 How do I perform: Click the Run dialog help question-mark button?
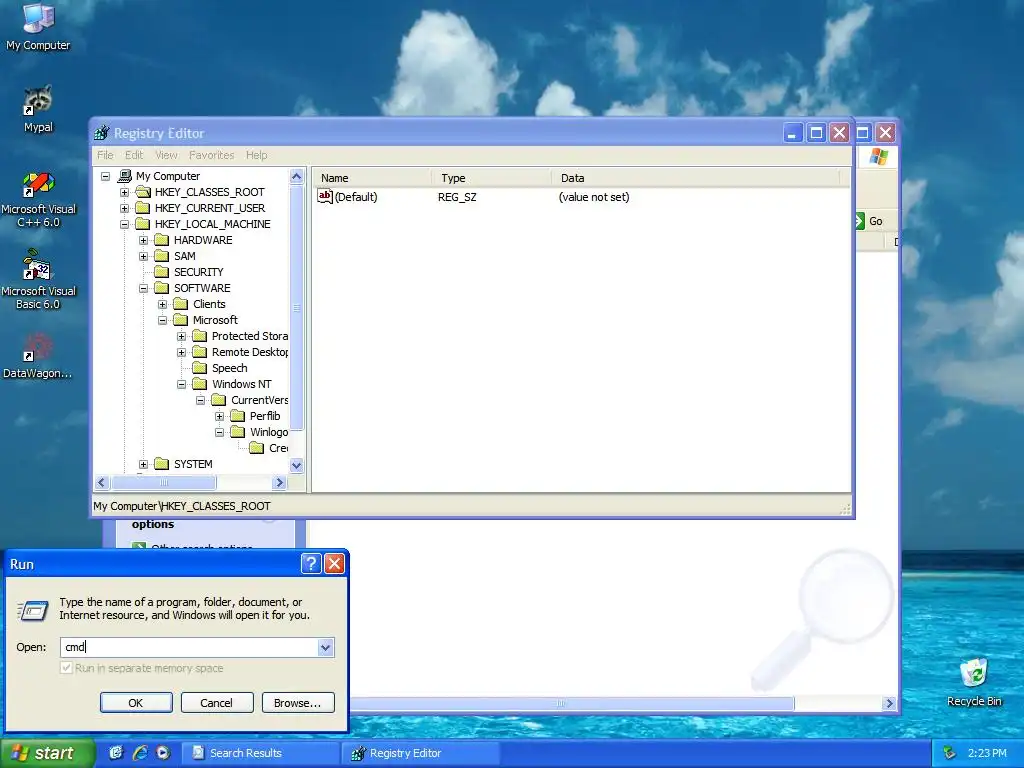click(311, 564)
